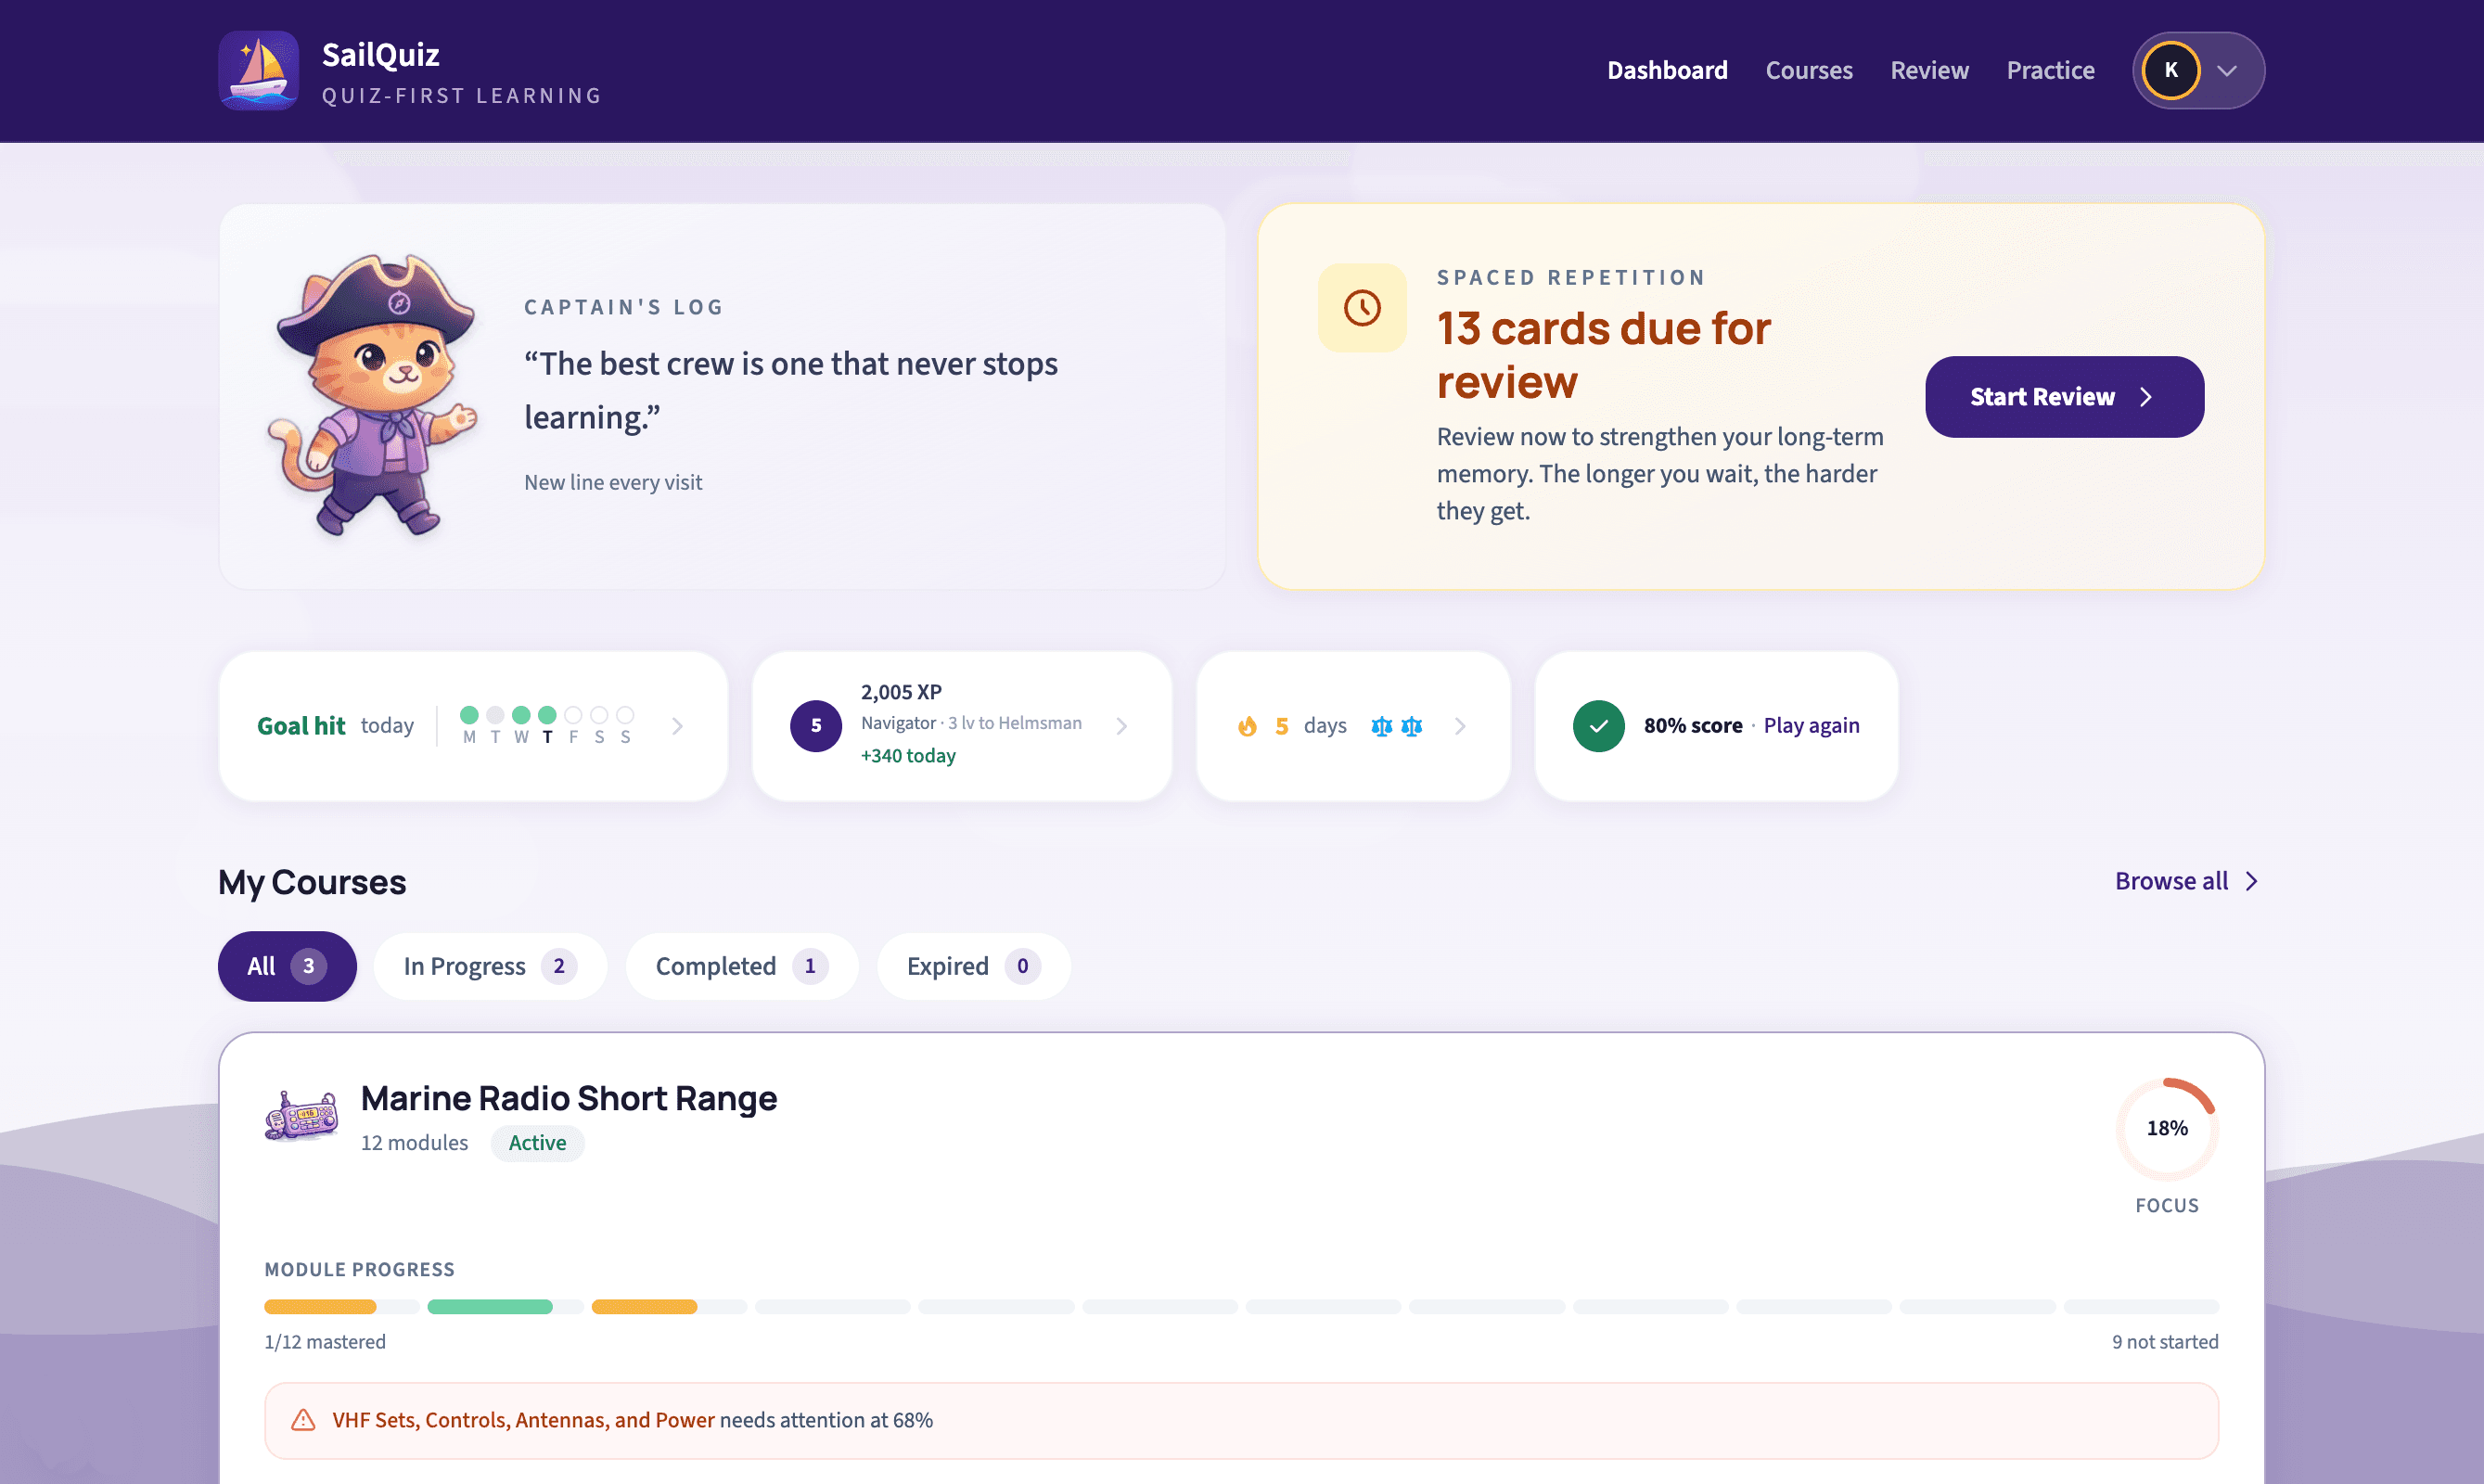Toggle the Expired course filter
The height and width of the screenshot is (1484, 2484).
click(972, 966)
